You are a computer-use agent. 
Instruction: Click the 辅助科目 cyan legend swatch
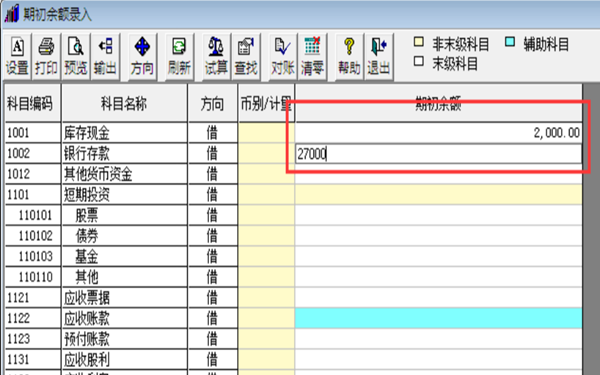point(510,42)
